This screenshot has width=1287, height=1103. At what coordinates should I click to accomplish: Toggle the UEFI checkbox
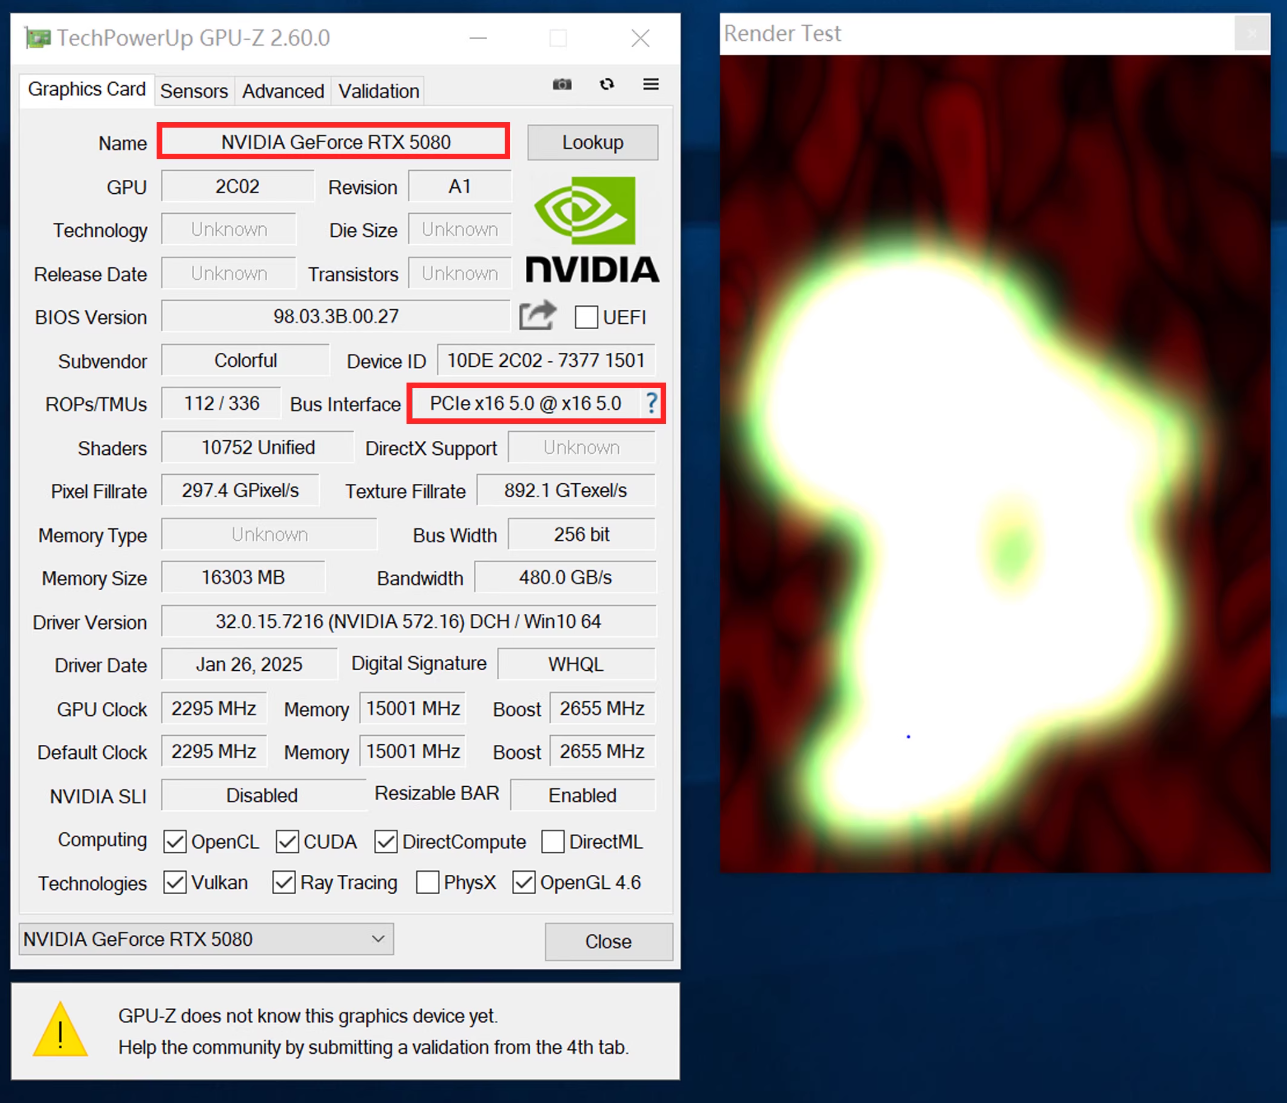586,317
